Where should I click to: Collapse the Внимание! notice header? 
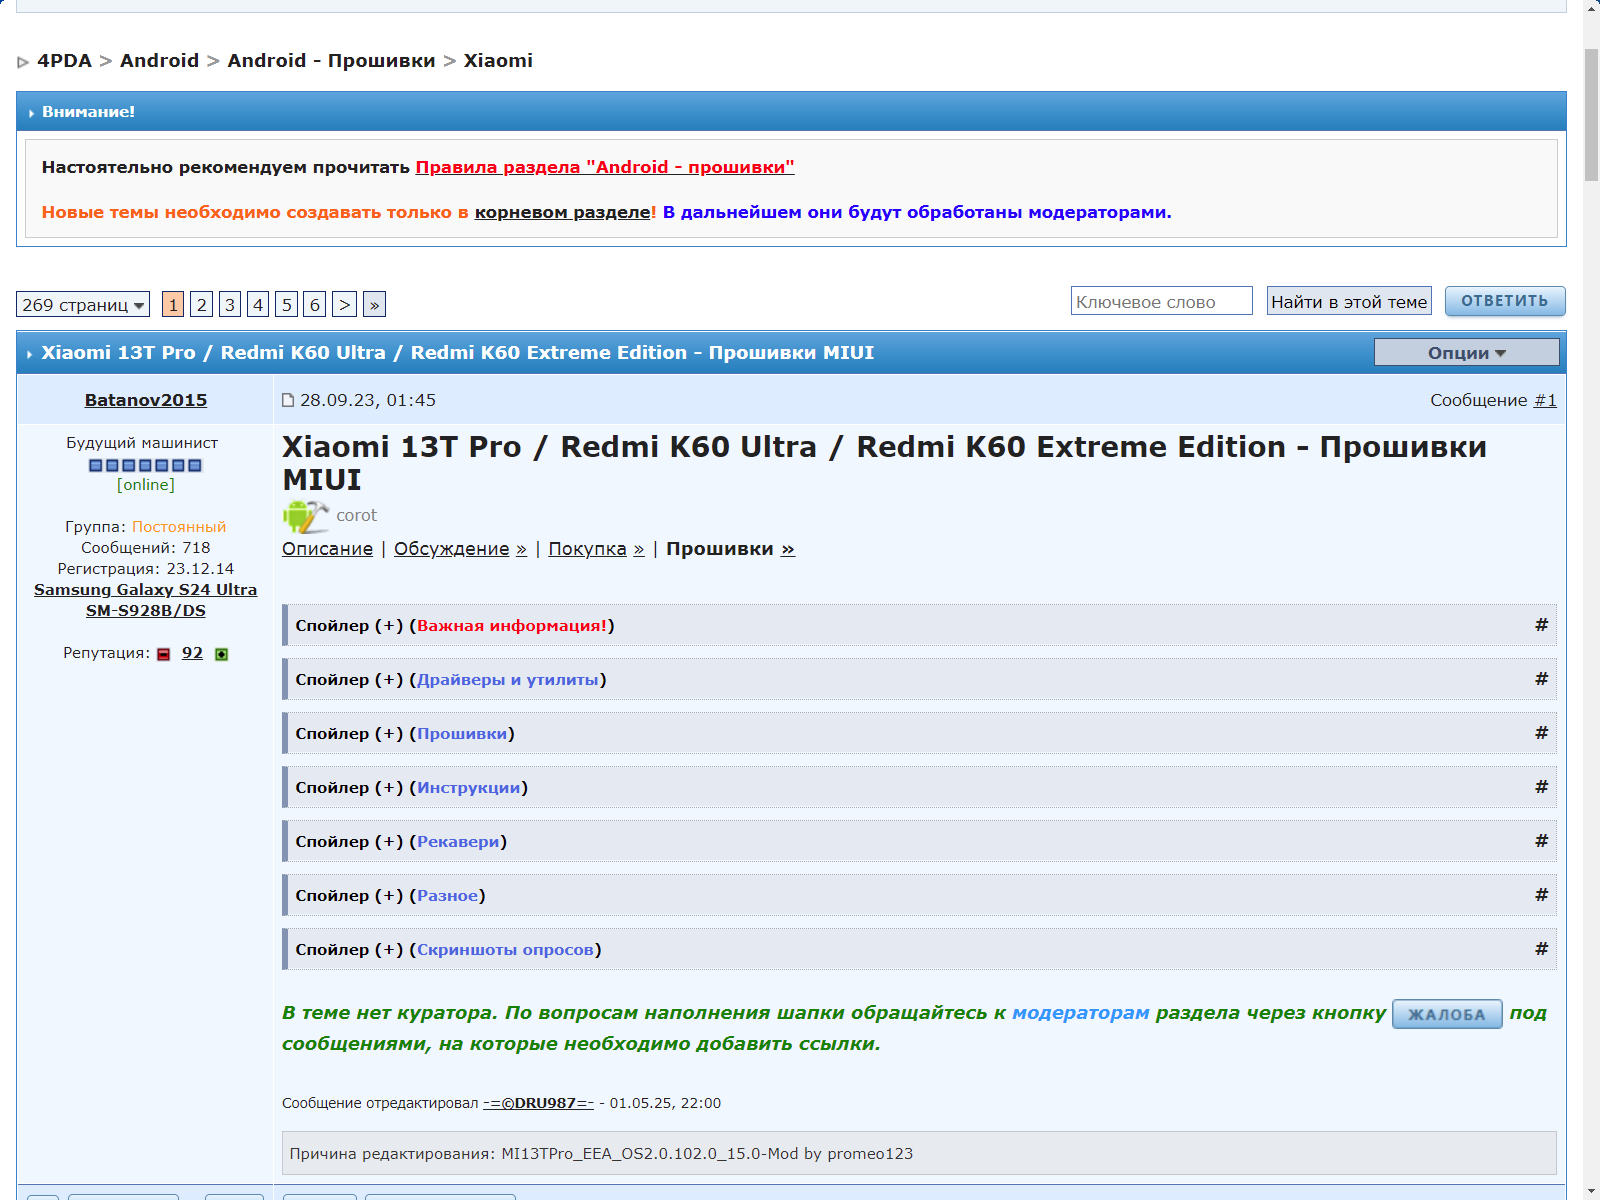coord(791,112)
